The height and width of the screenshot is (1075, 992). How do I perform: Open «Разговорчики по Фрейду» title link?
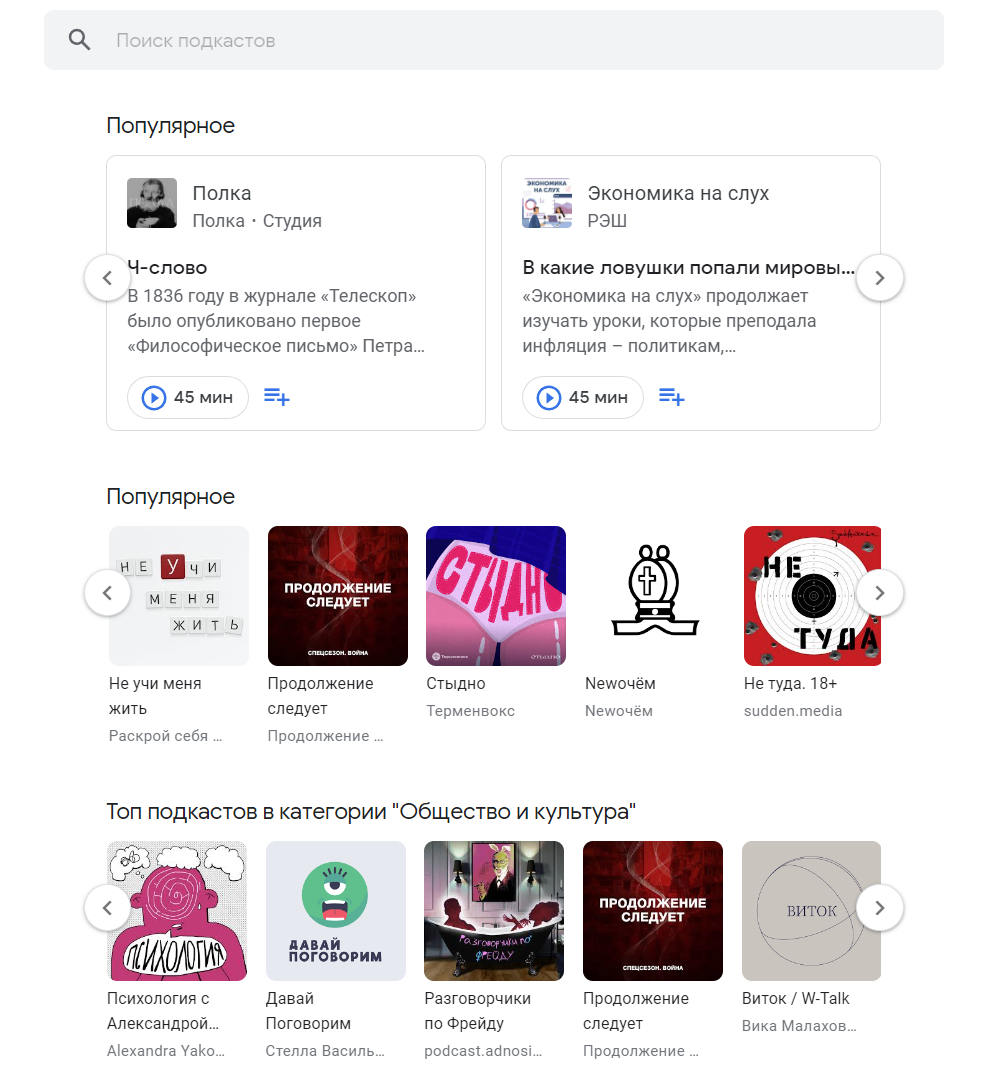478,1011
